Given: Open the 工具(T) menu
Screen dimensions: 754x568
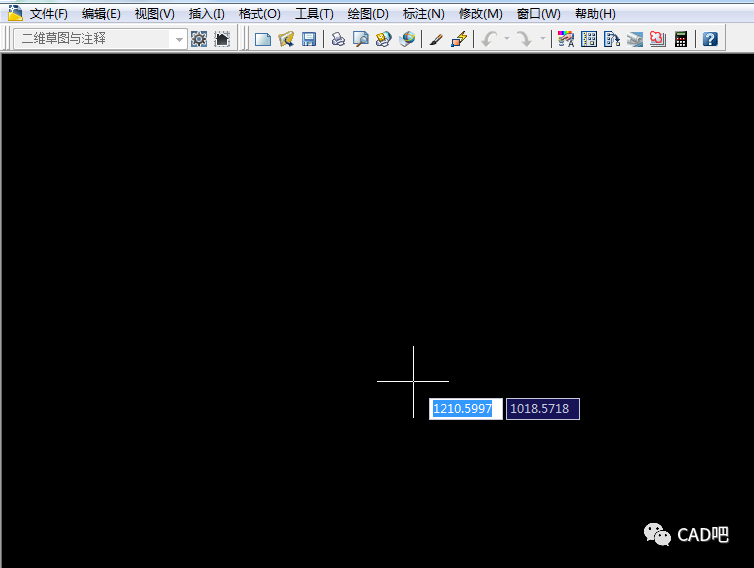Looking at the screenshot, I should pyautogui.click(x=314, y=13).
